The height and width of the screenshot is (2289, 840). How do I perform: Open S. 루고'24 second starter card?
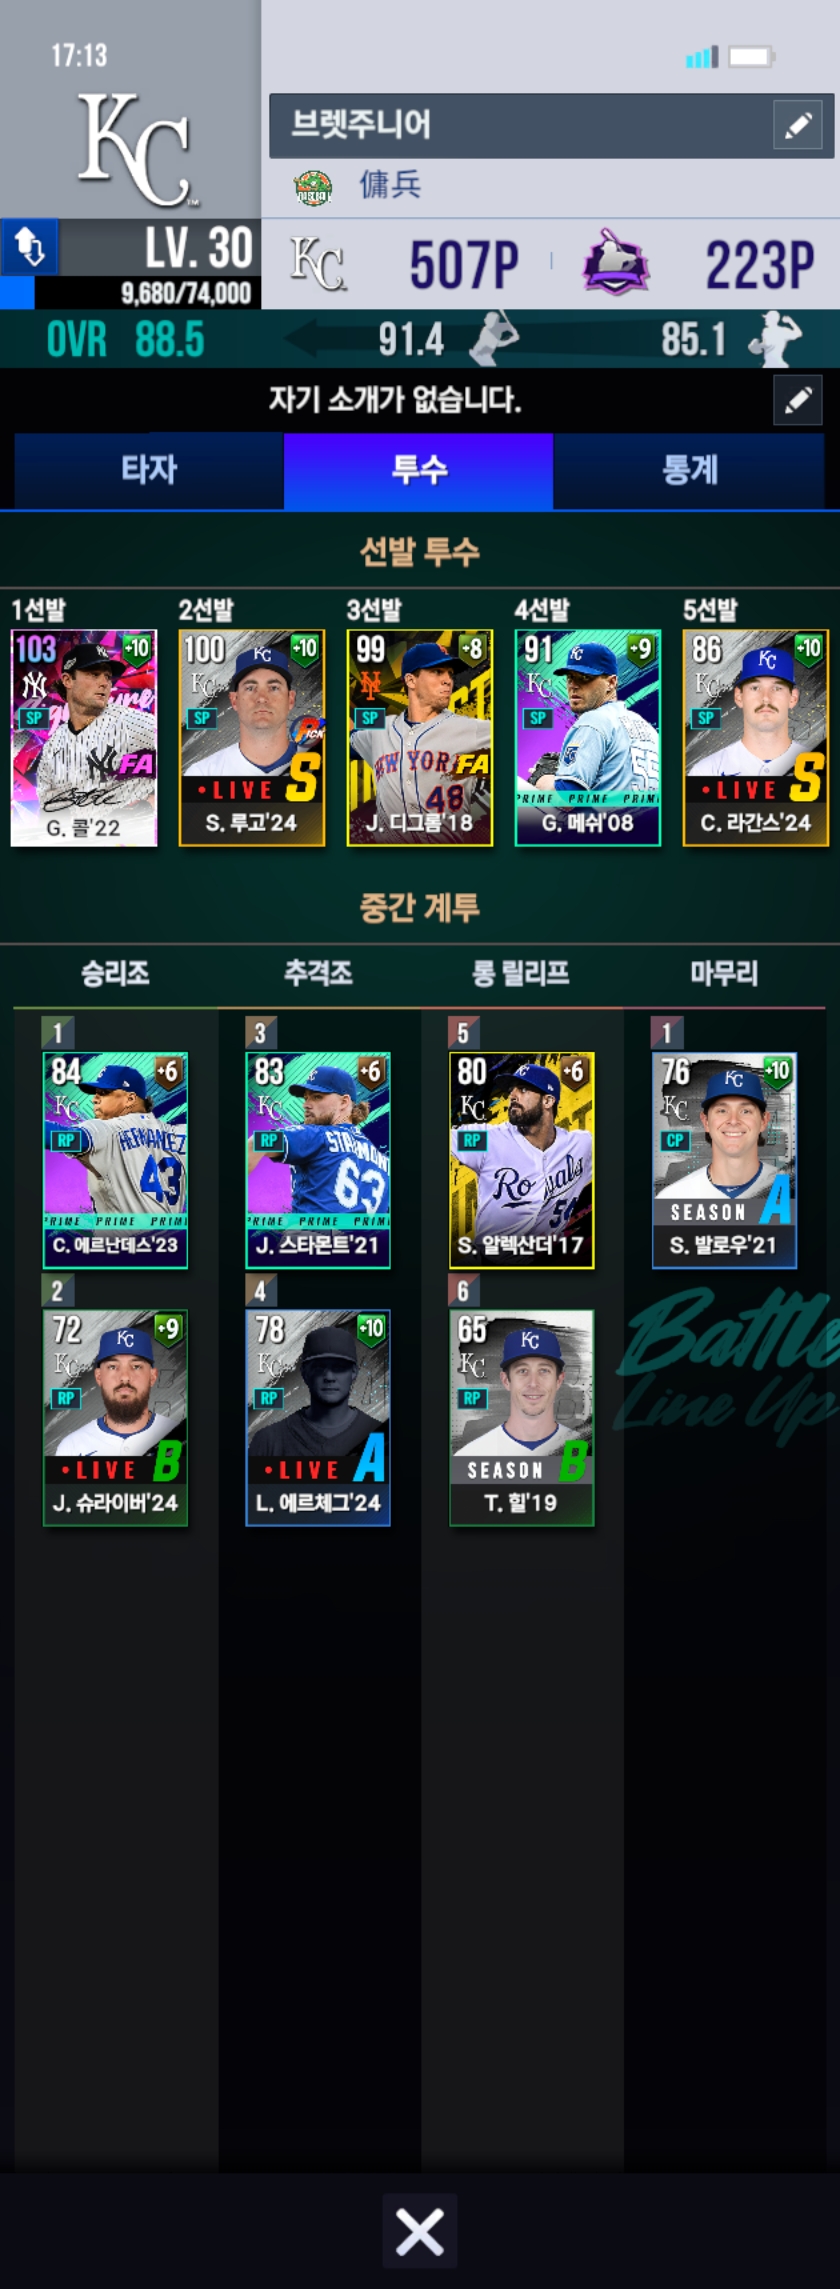click(x=252, y=738)
